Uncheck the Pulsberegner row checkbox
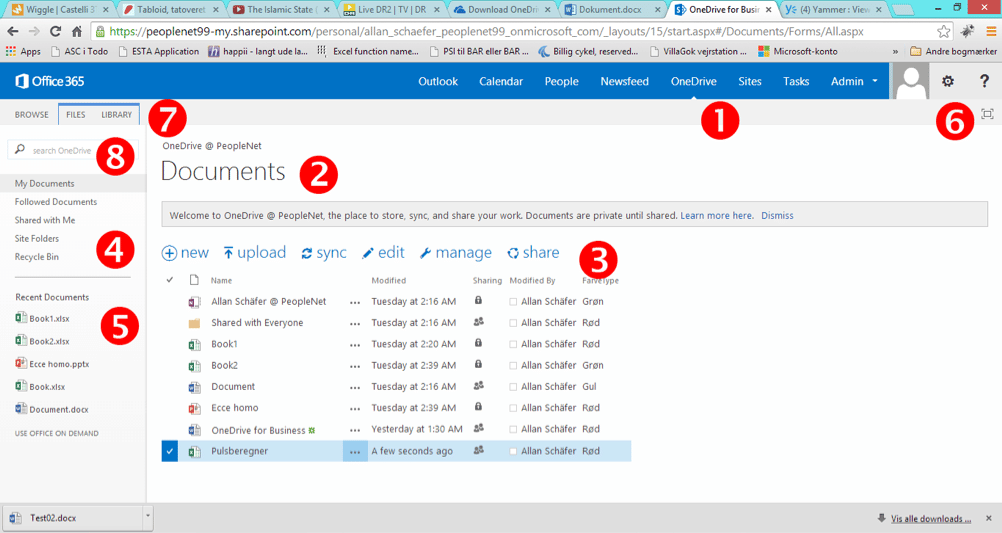The width and height of the screenshot is (1002, 533). click(170, 451)
